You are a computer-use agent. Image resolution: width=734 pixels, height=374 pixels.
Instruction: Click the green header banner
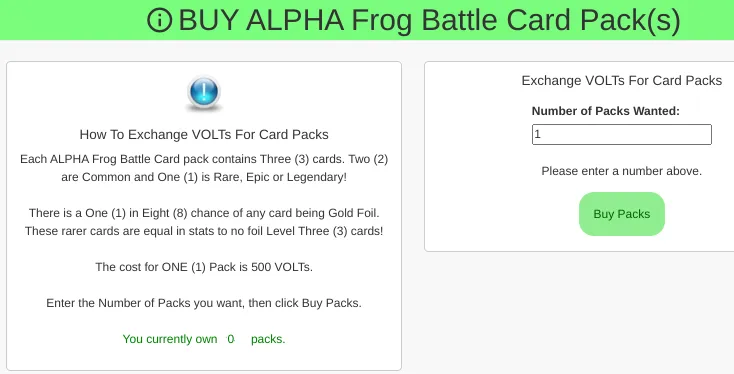click(x=367, y=20)
